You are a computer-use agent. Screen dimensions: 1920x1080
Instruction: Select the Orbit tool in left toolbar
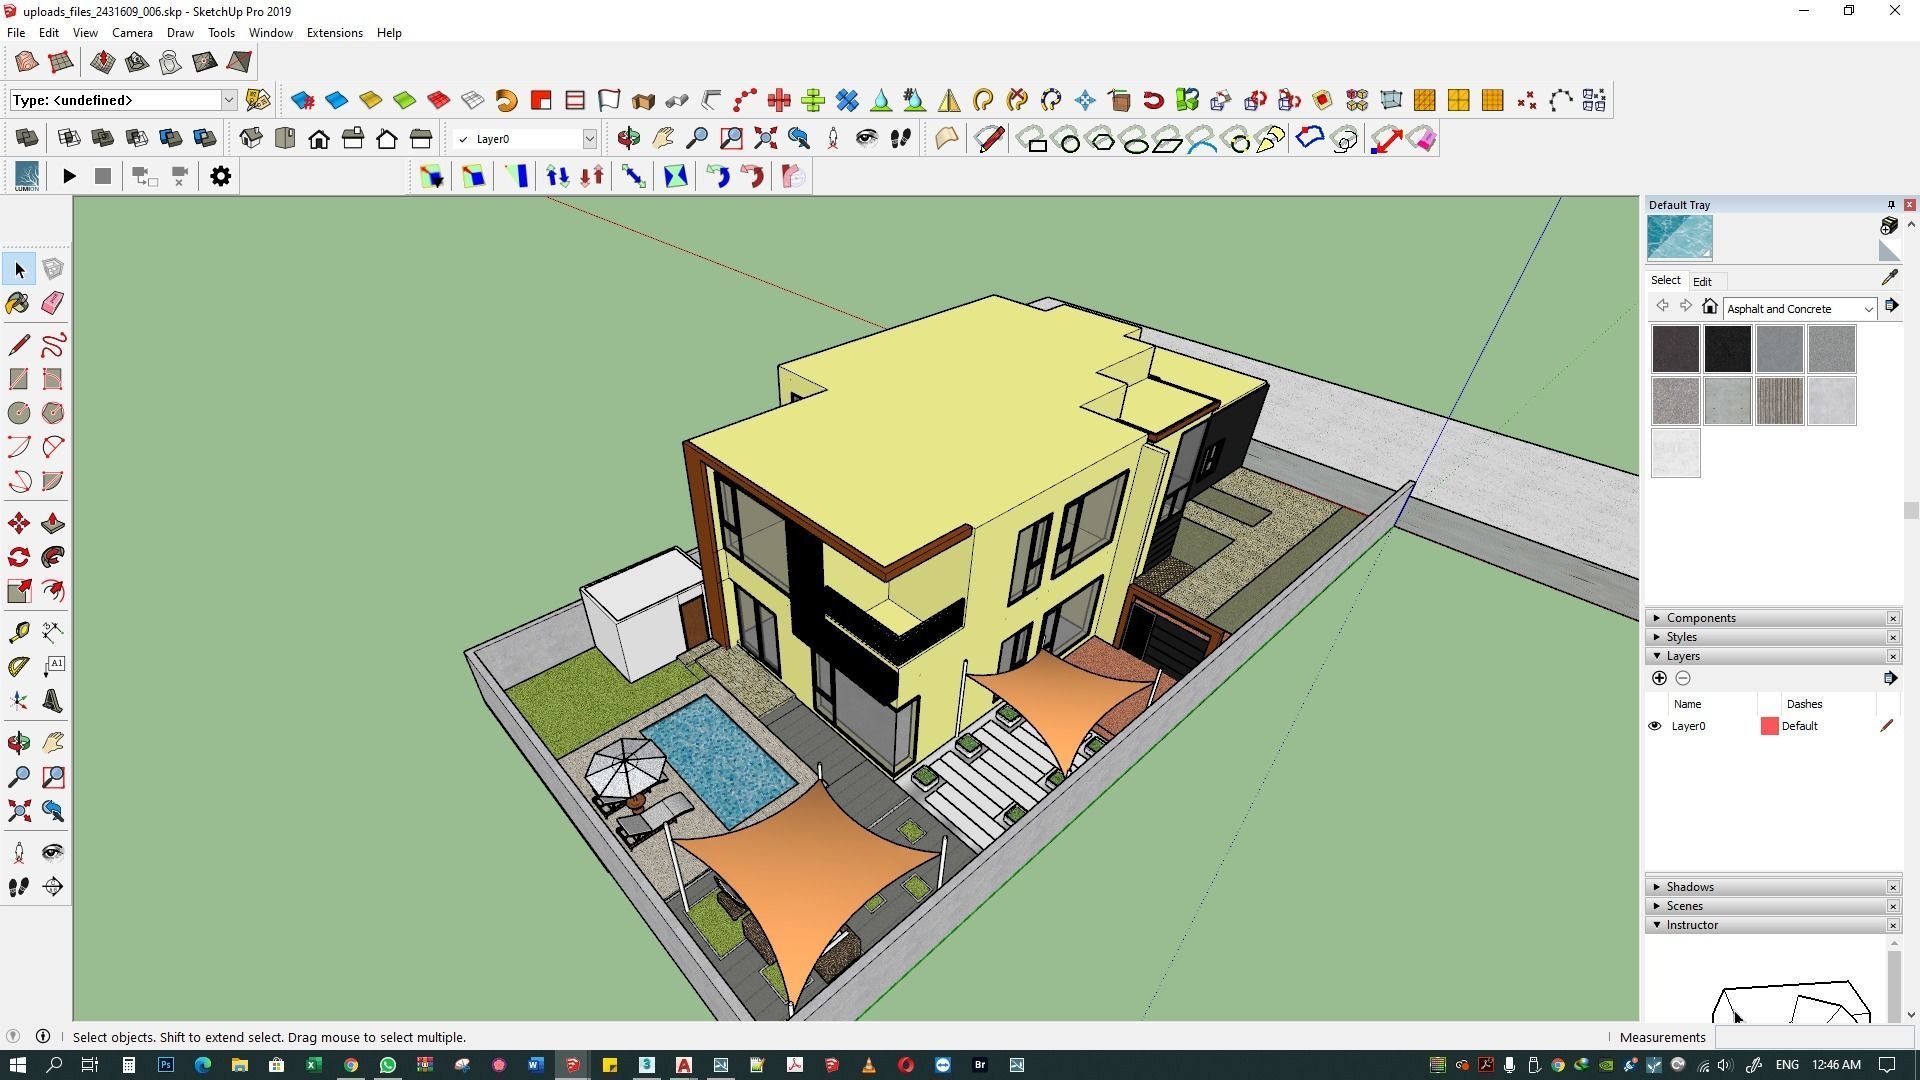(x=18, y=742)
